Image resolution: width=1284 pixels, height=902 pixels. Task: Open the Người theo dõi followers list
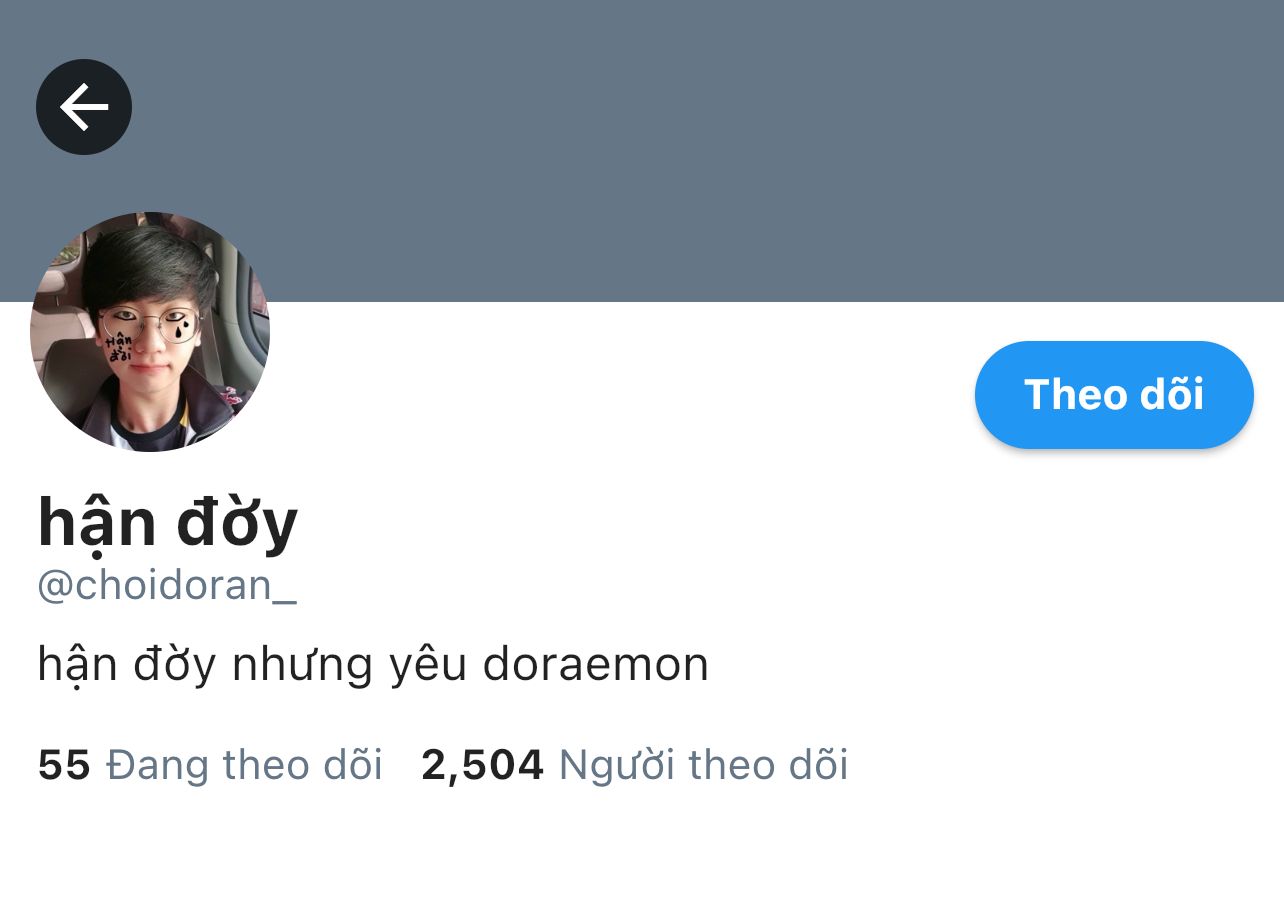tap(703, 765)
